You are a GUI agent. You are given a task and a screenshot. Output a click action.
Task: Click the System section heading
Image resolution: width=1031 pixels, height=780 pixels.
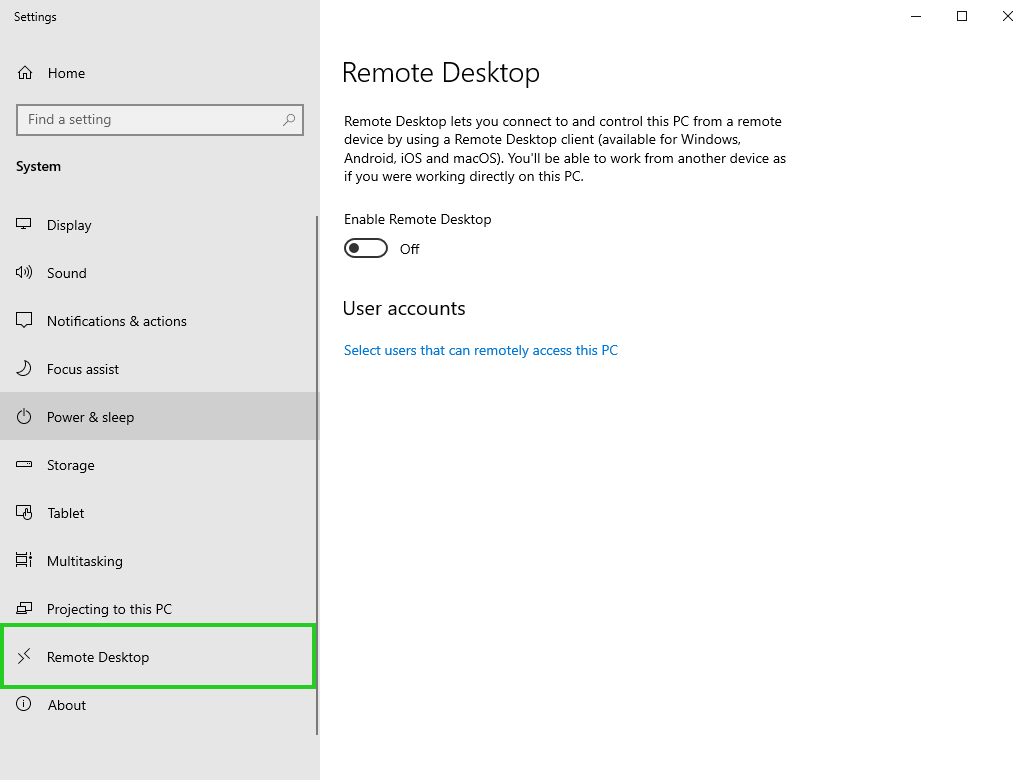pos(38,166)
